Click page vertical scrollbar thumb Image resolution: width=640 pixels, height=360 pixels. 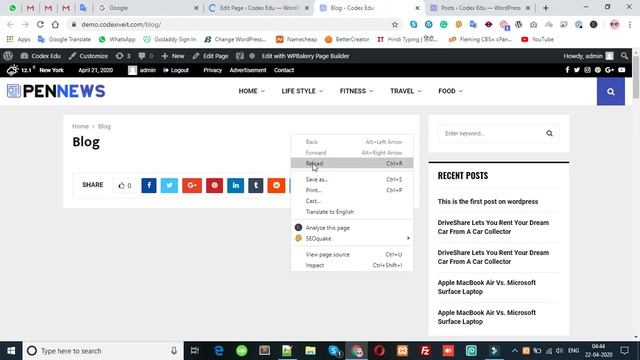(x=636, y=77)
